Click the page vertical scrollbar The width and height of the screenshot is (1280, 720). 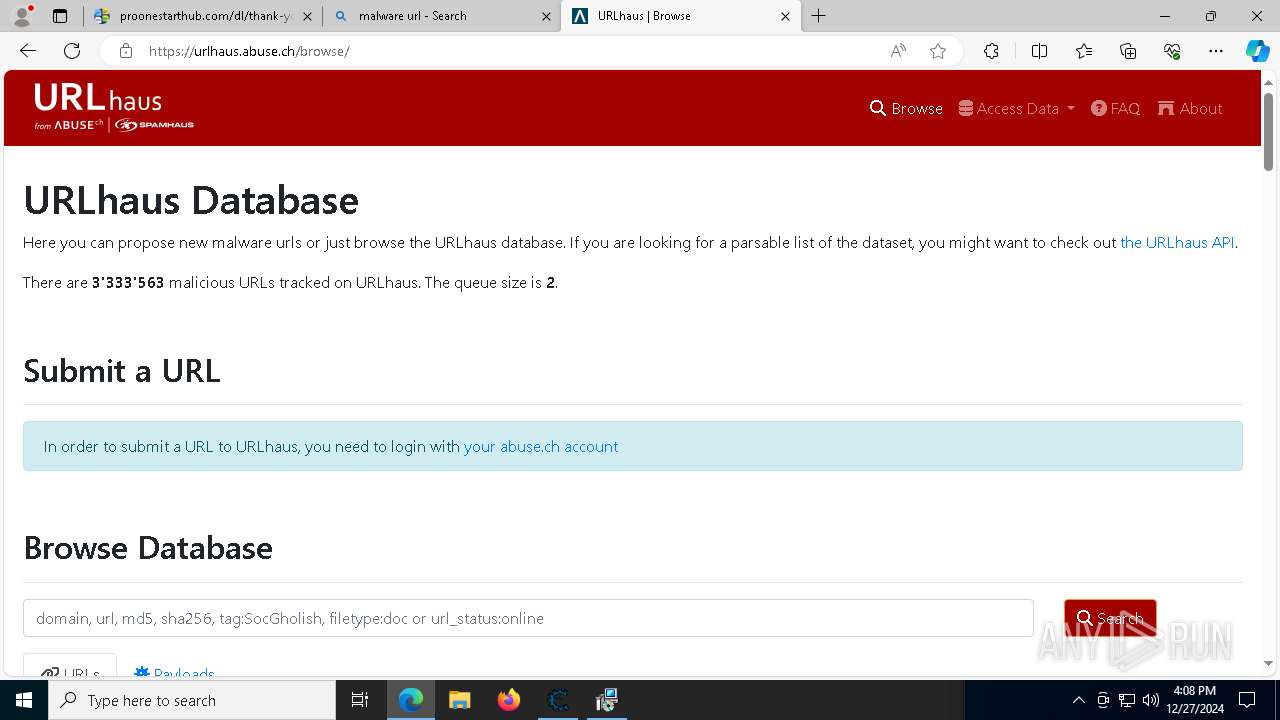point(1269,131)
